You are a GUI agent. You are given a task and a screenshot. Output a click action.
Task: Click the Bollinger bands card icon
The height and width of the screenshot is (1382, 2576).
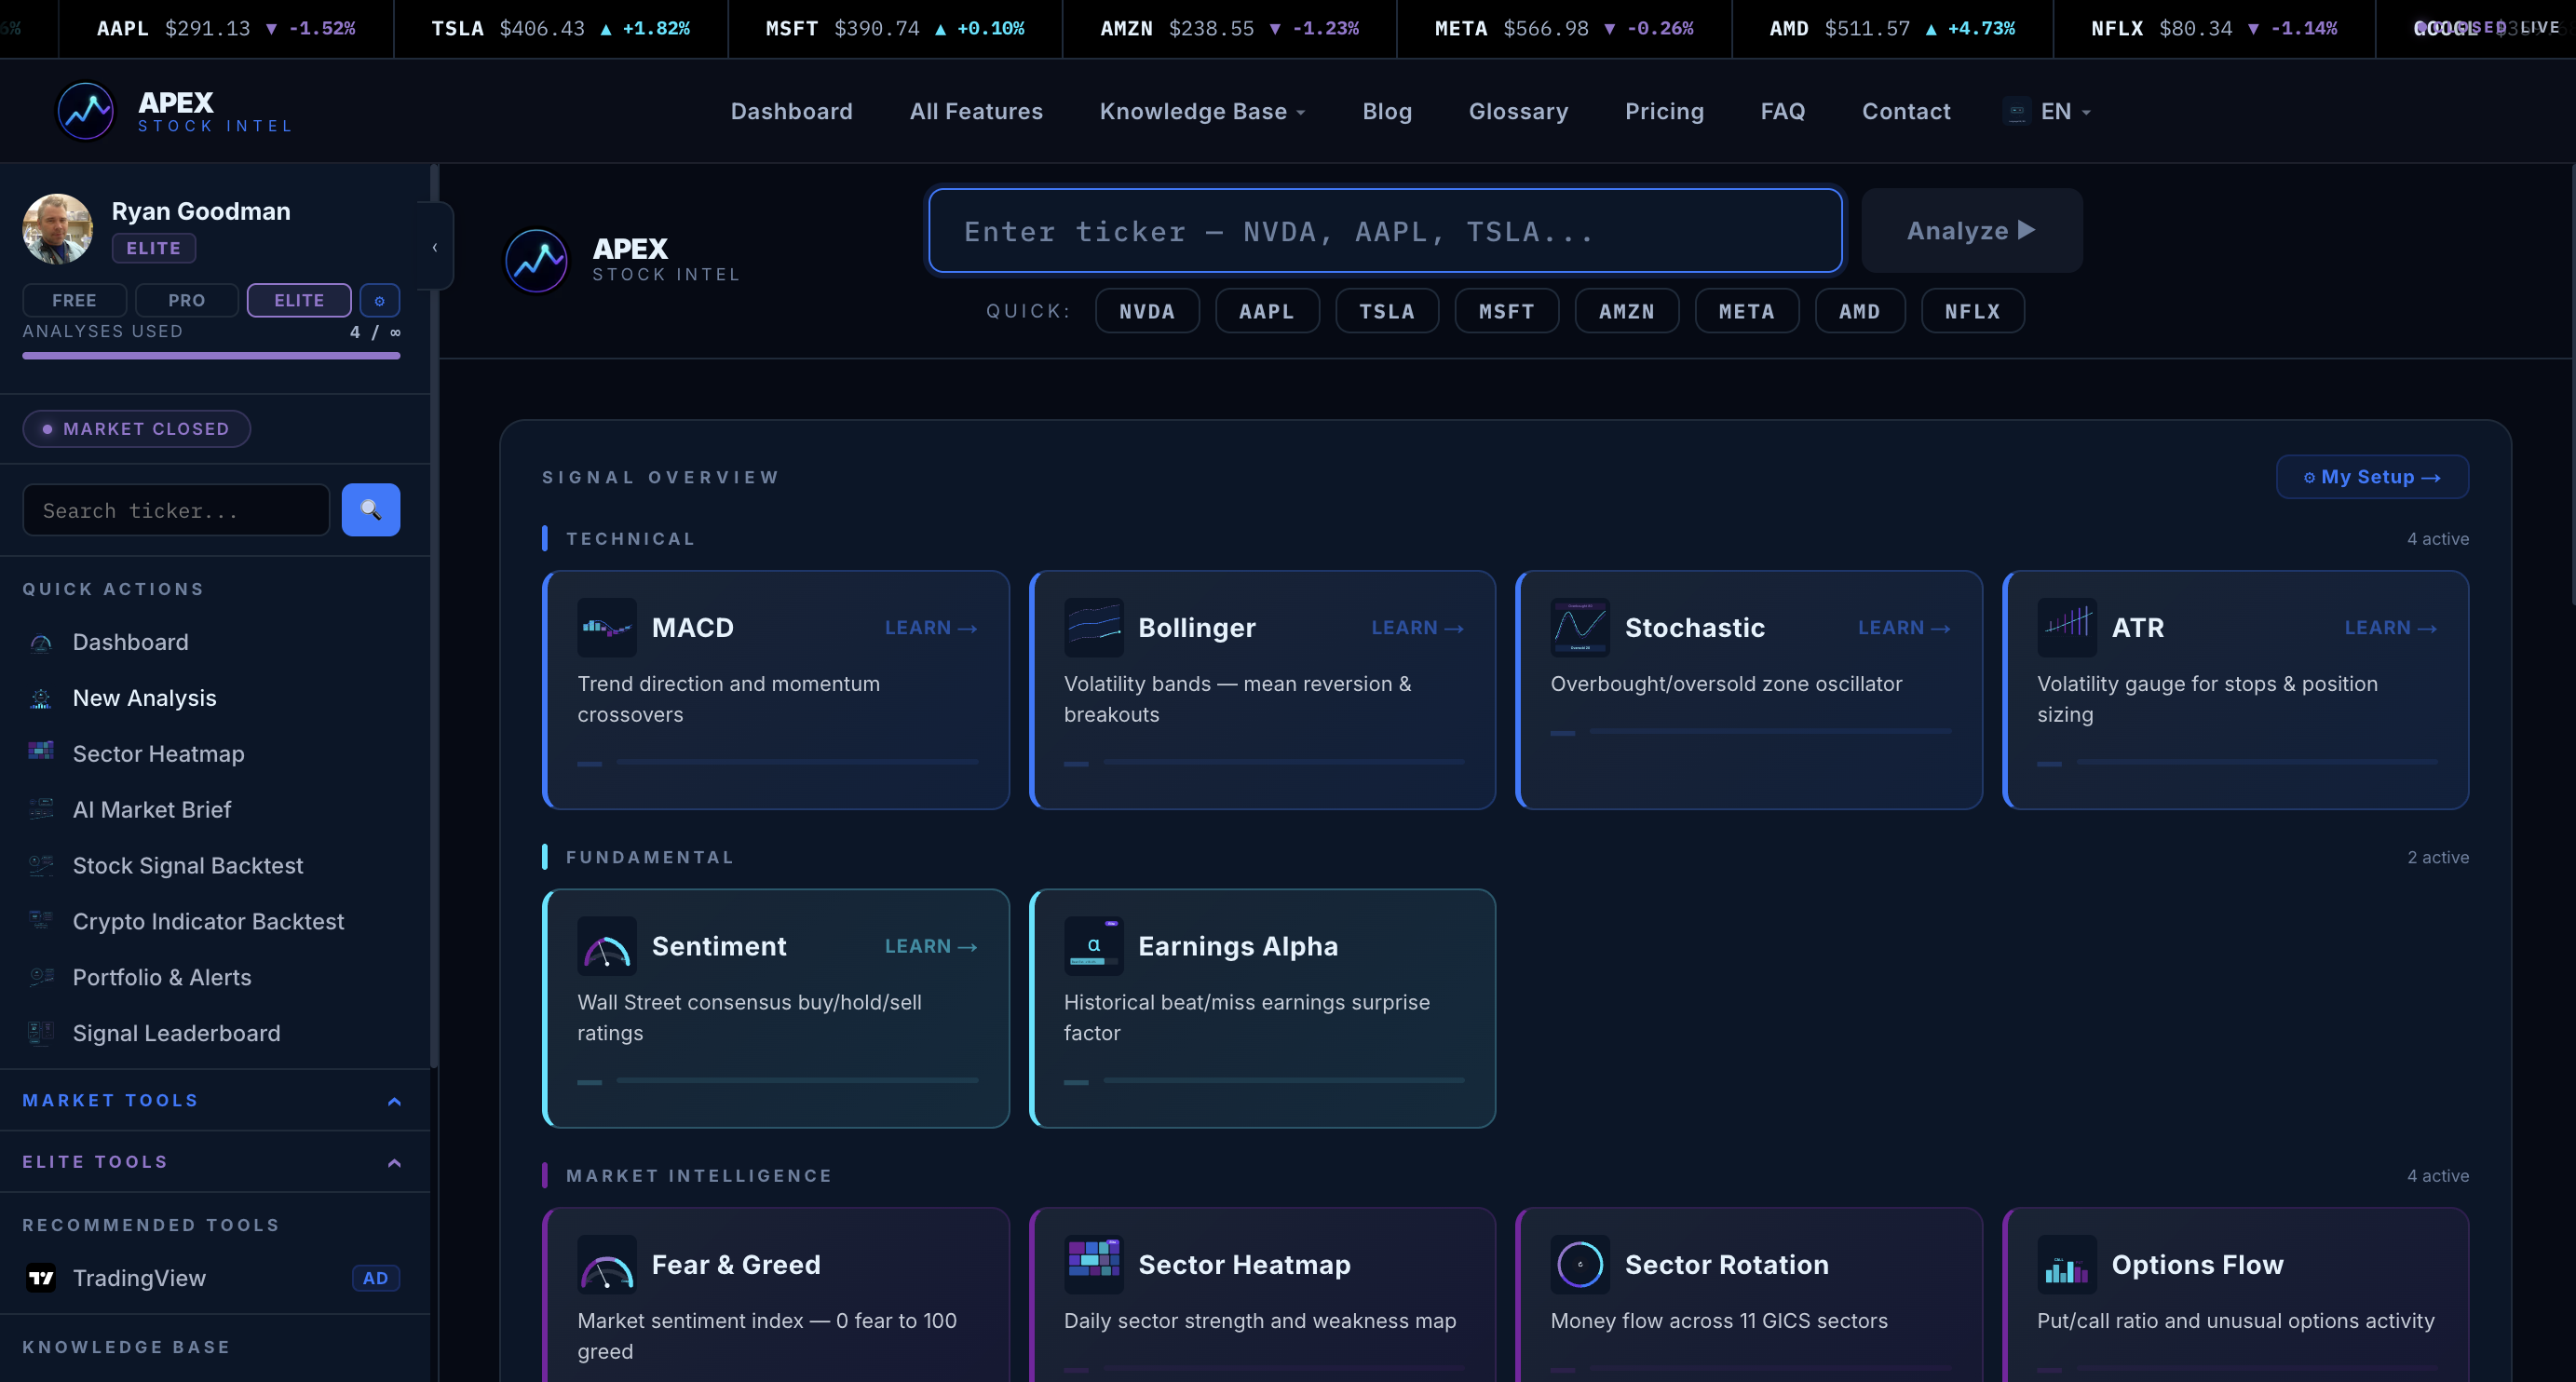[1094, 628]
